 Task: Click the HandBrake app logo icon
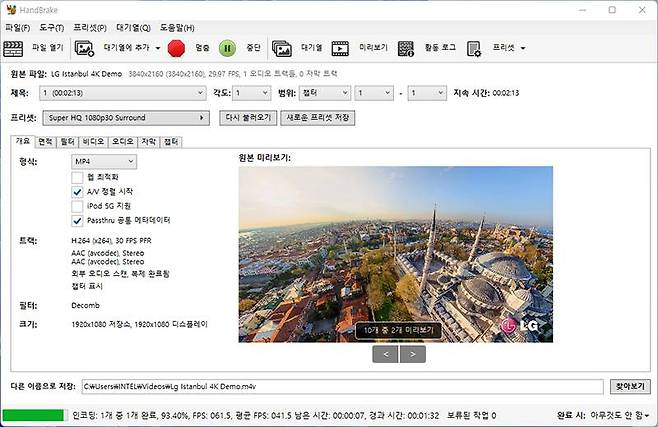point(11,9)
